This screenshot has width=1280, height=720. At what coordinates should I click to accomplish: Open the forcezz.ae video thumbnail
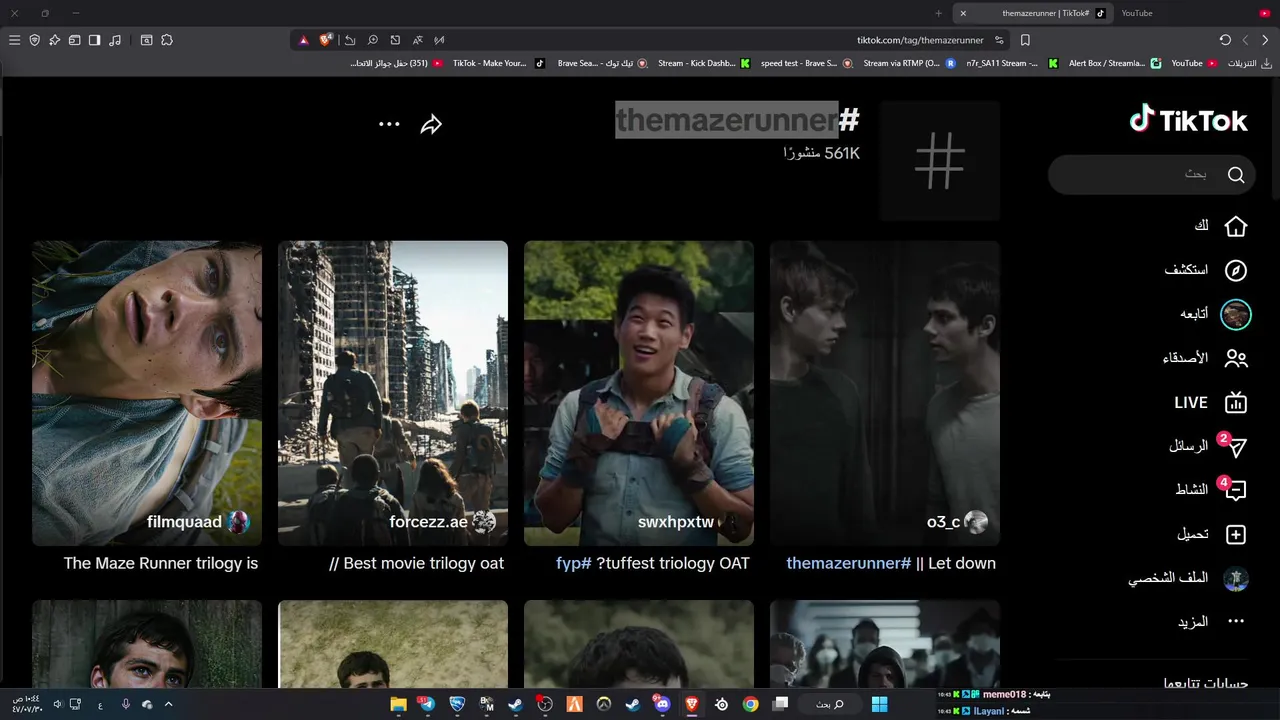393,393
